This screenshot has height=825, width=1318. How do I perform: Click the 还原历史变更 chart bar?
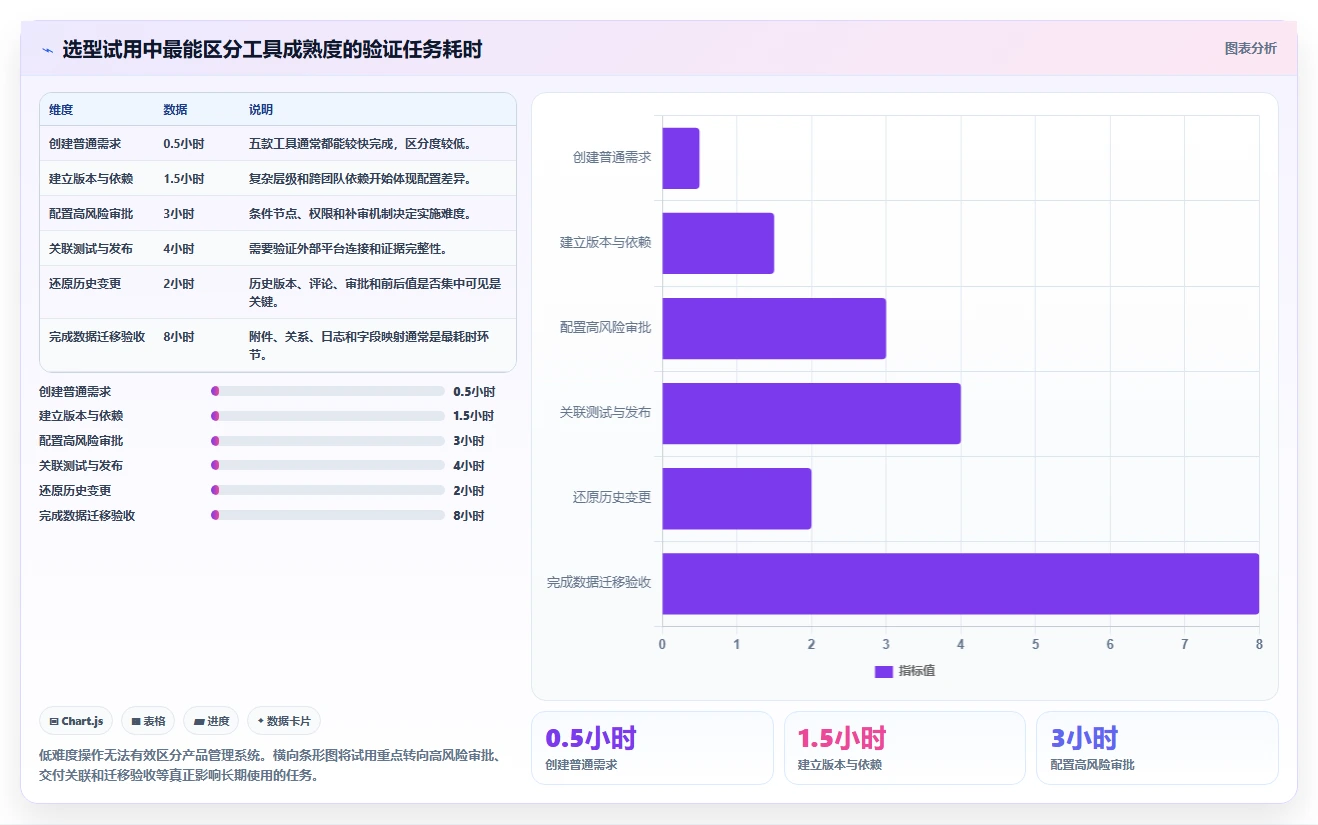(736, 498)
